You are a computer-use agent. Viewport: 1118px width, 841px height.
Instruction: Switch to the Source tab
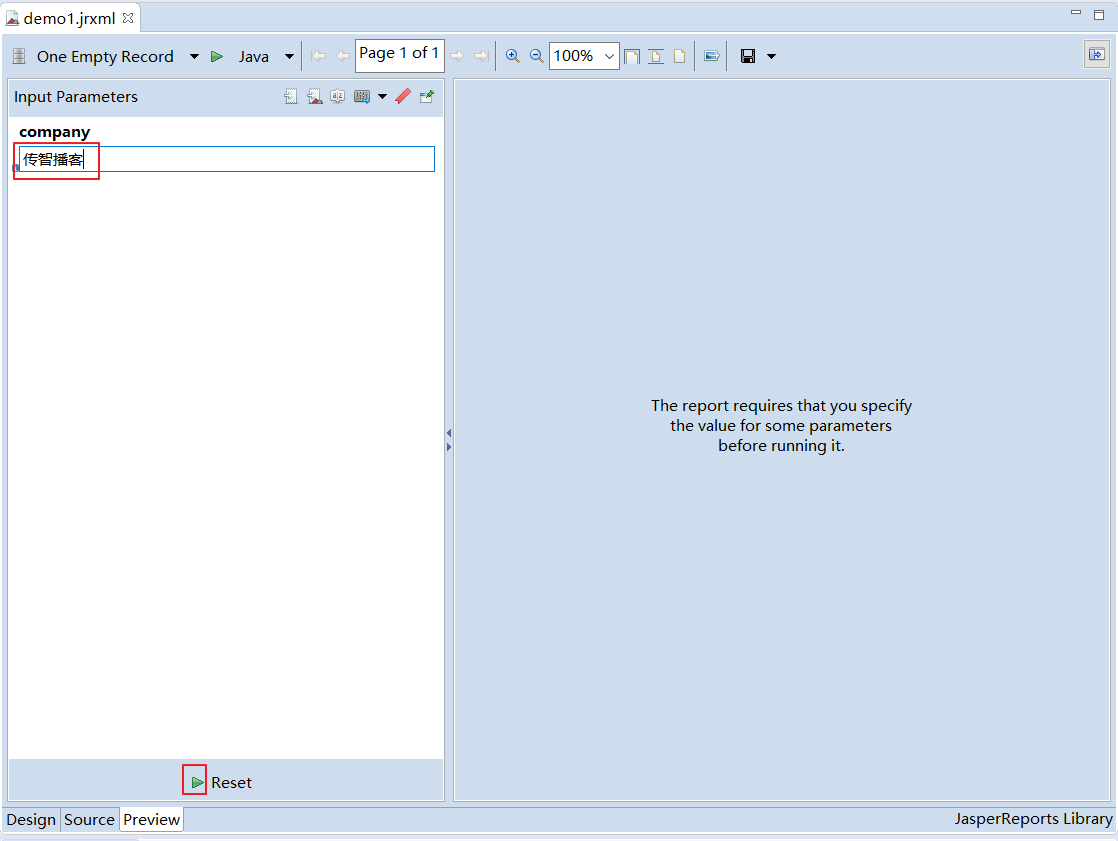click(89, 819)
